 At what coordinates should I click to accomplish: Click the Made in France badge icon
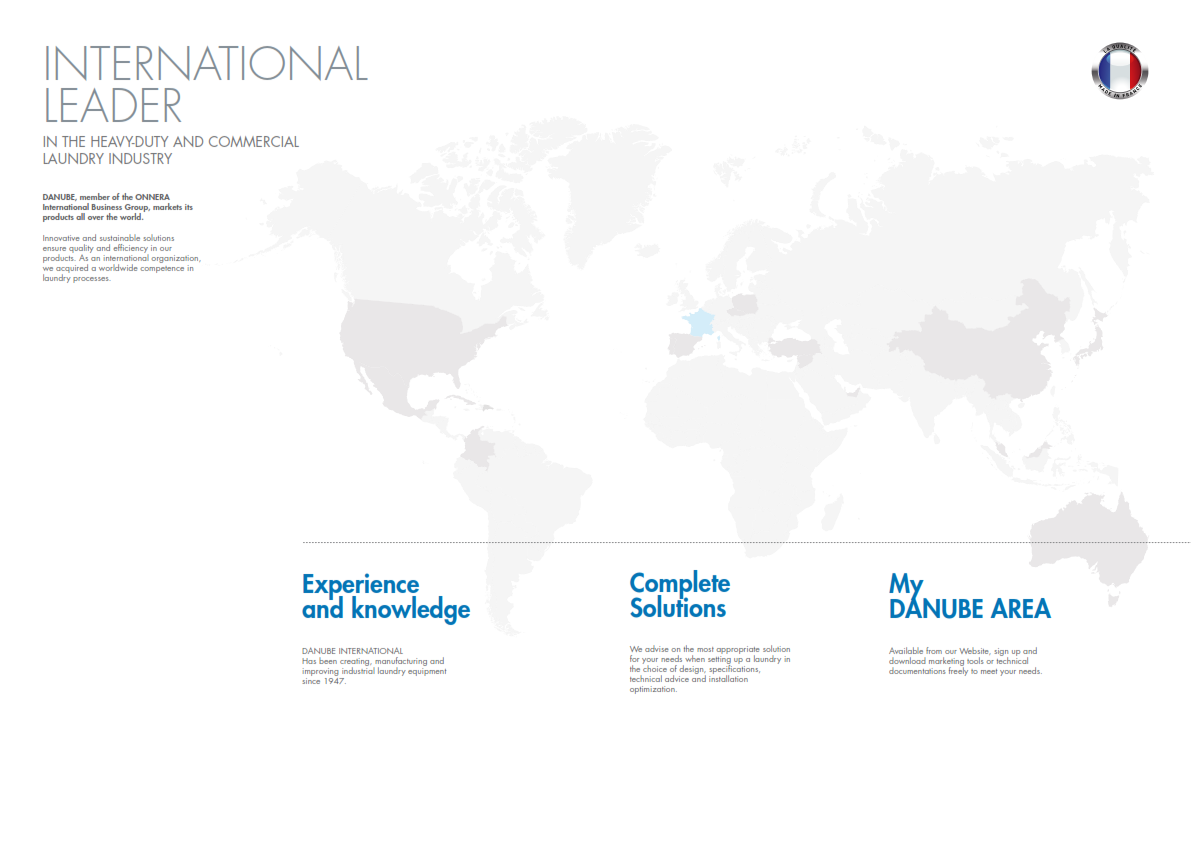tap(1120, 71)
